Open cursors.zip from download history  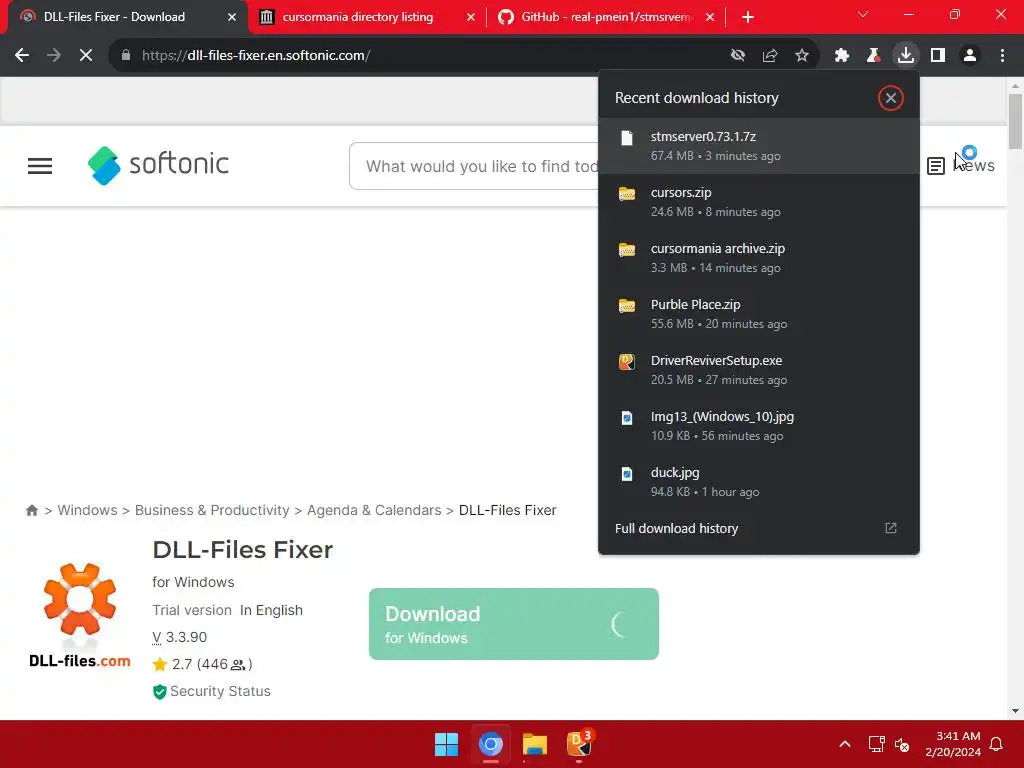(759, 202)
